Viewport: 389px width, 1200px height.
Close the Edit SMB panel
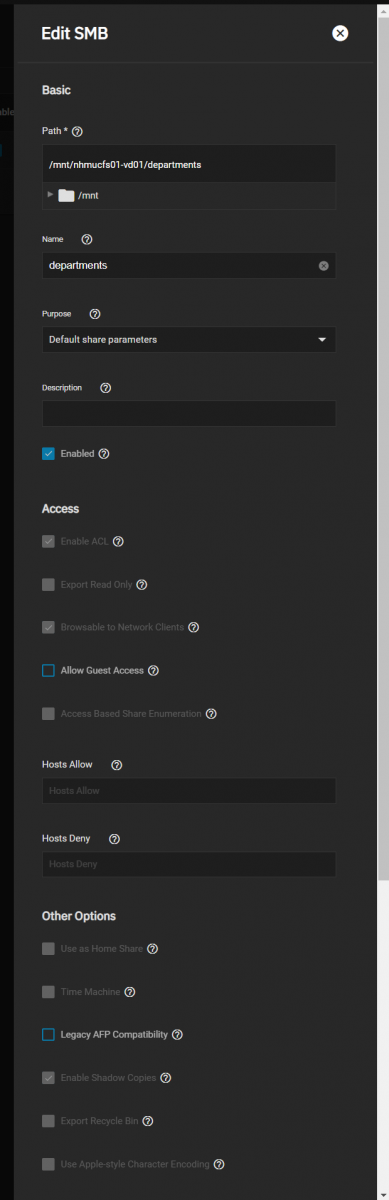coord(340,33)
